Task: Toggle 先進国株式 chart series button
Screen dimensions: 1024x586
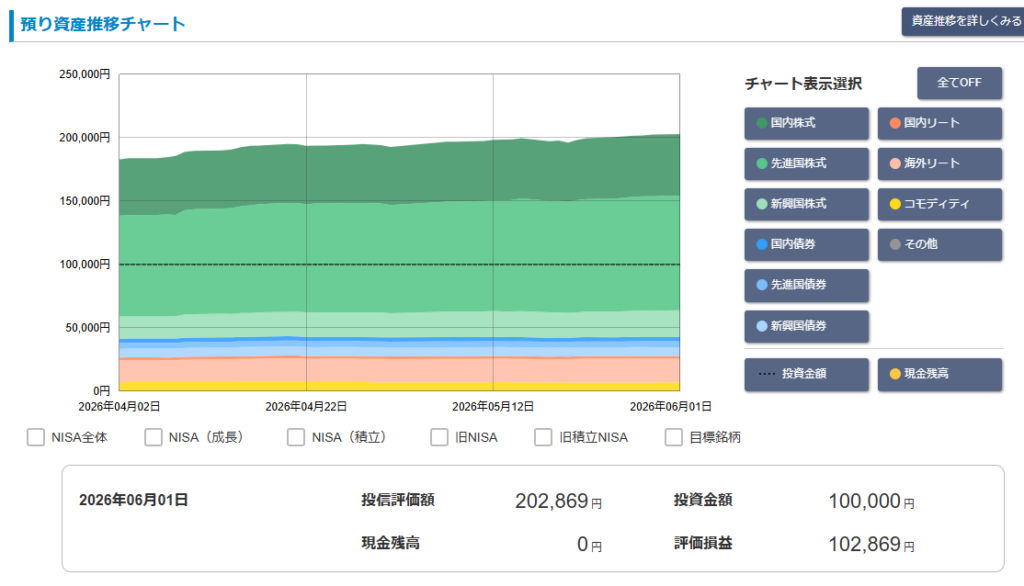Action: [806, 164]
